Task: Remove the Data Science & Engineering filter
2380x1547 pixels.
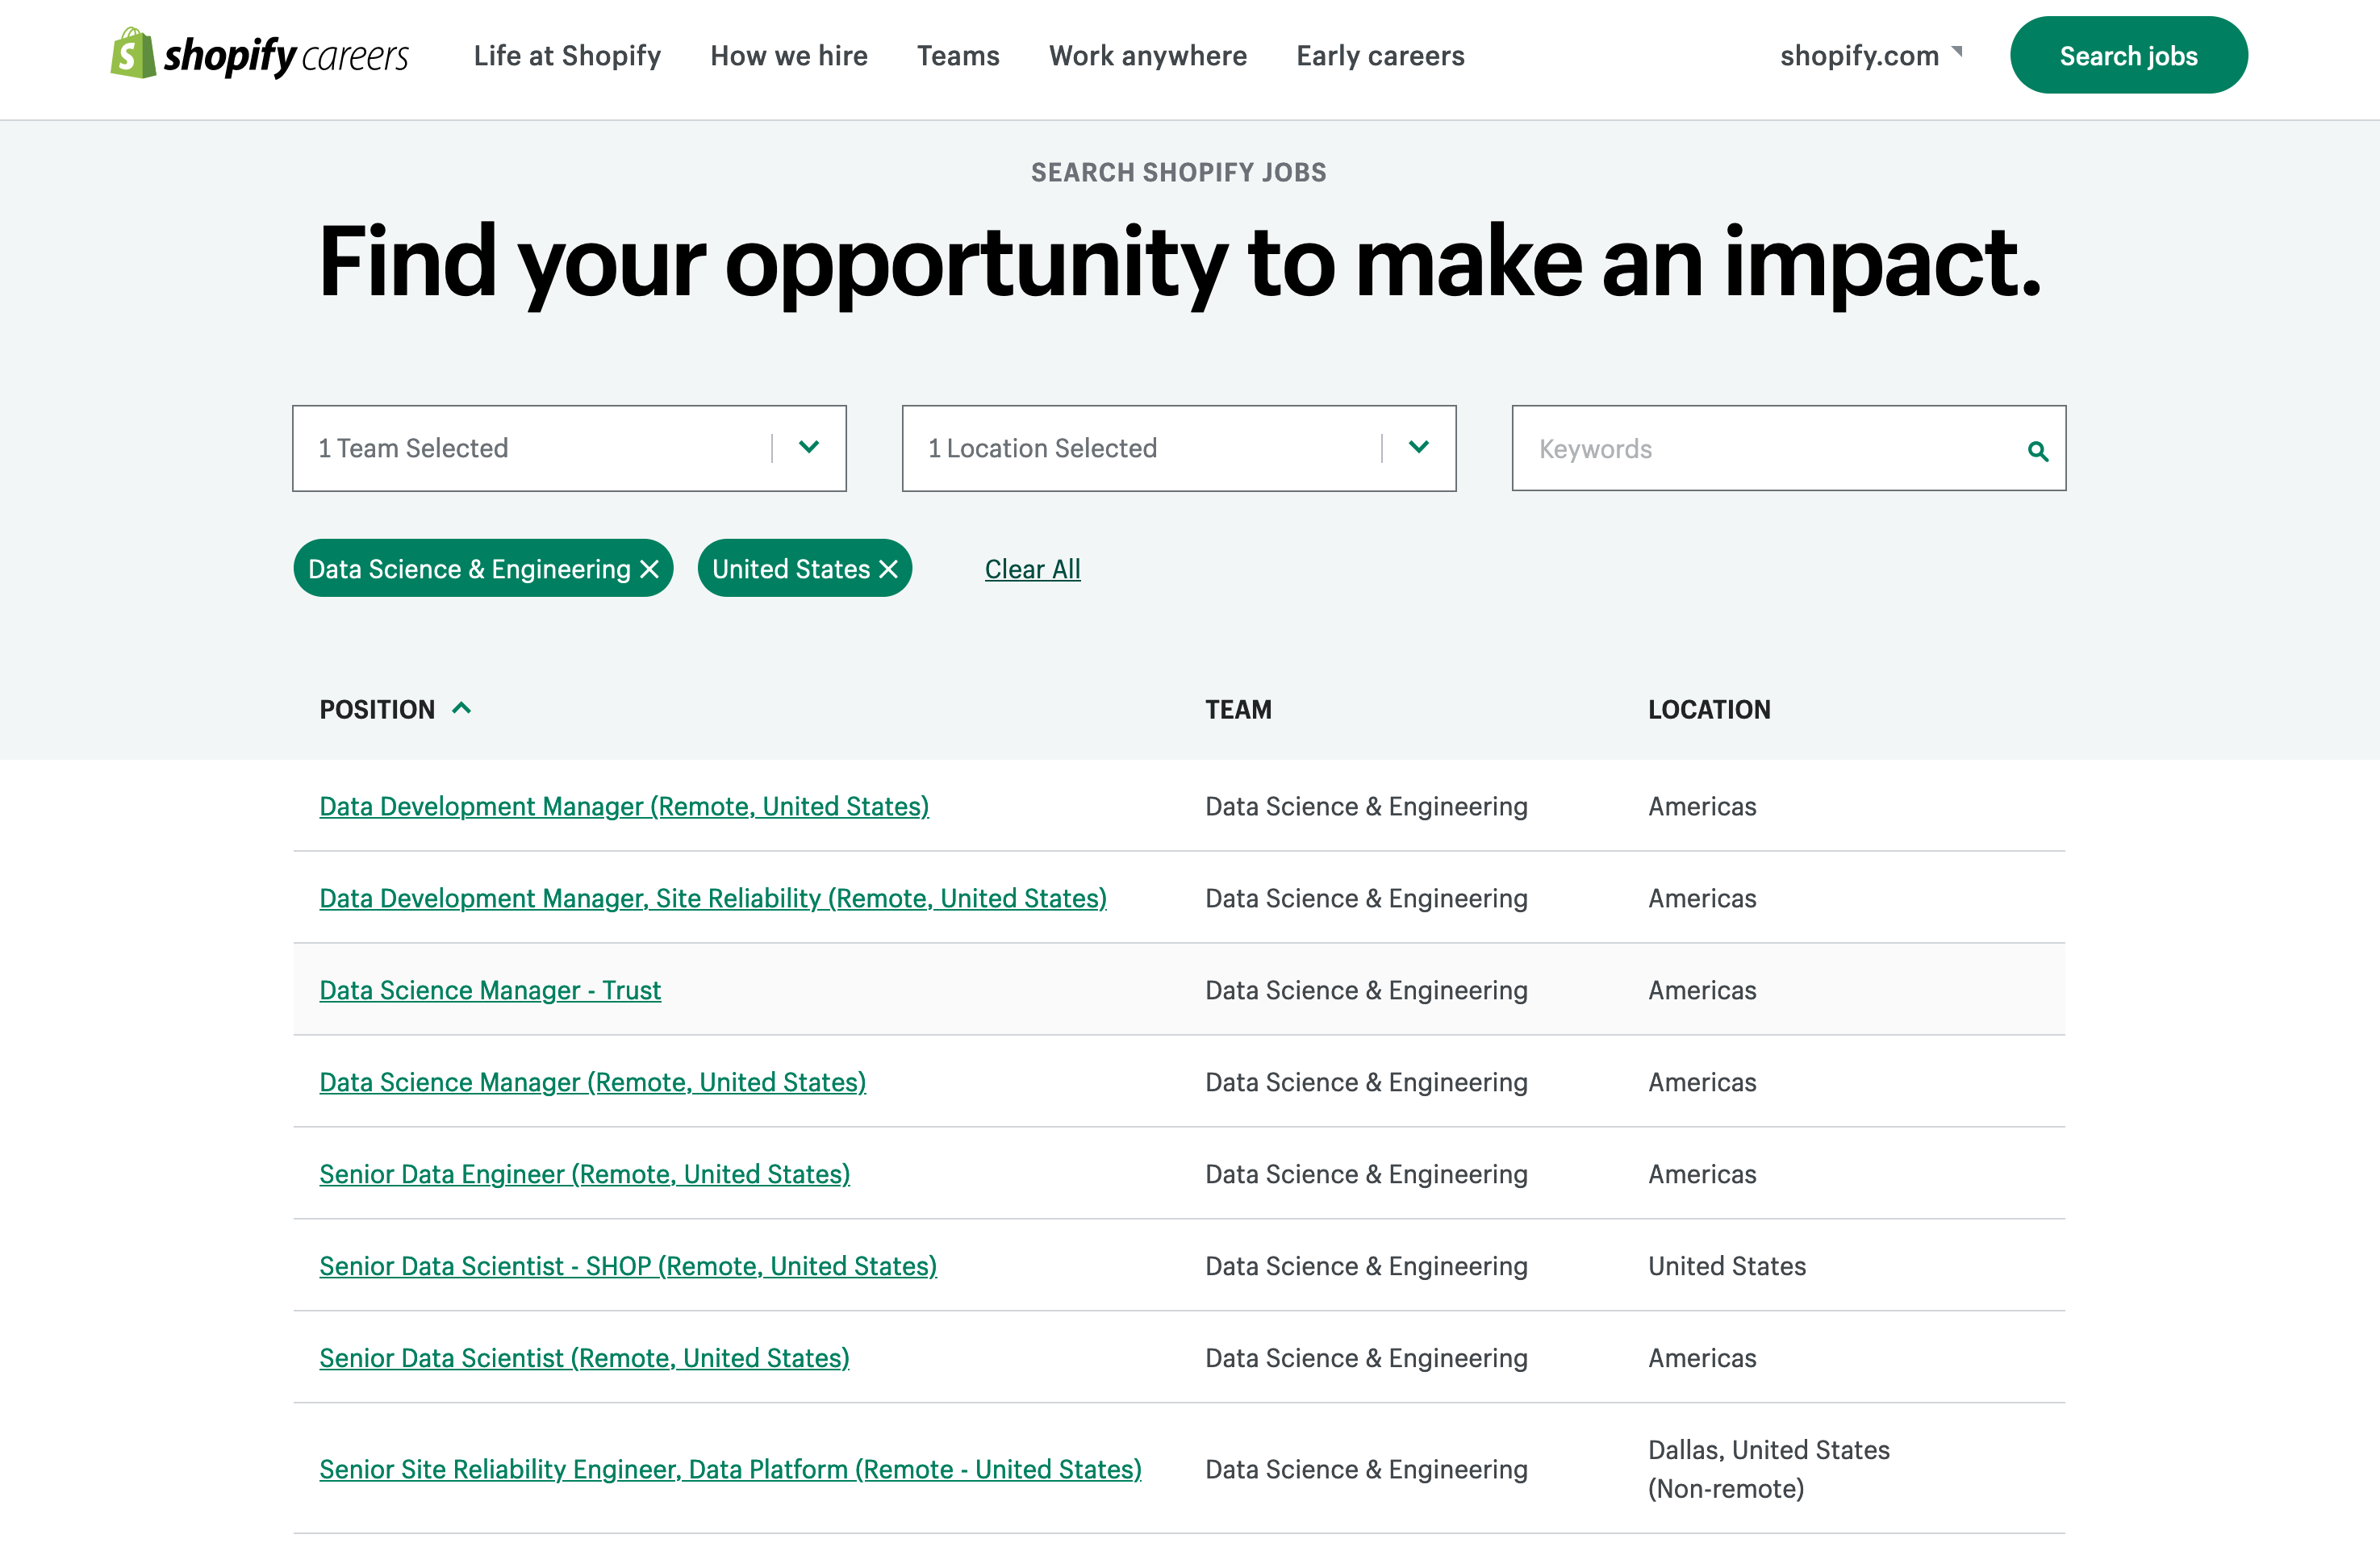Action: pyautogui.click(x=650, y=569)
